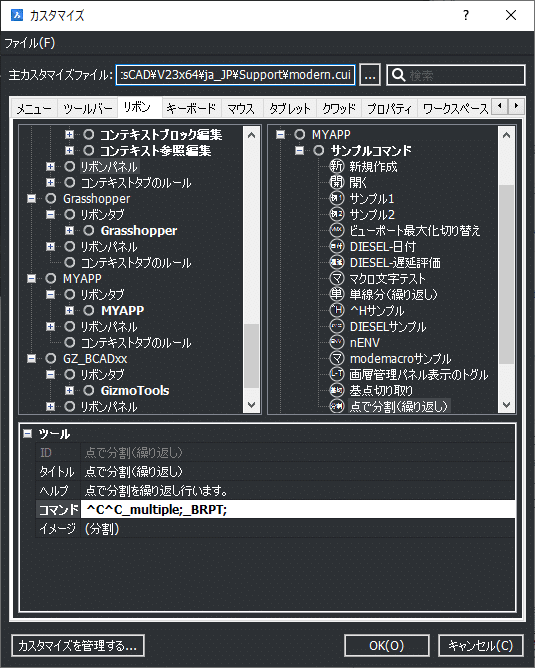Expand the bold MYAPP ribbon tab node

69,310
